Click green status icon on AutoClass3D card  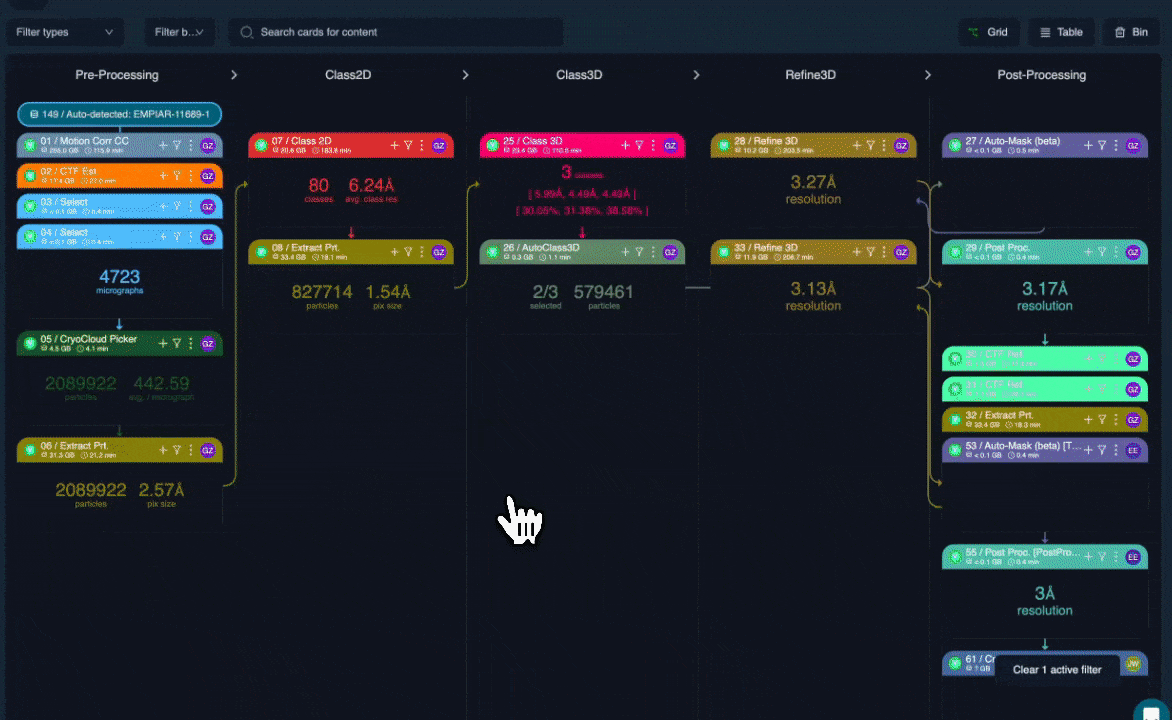pyautogui.click(x=492, y=251)
